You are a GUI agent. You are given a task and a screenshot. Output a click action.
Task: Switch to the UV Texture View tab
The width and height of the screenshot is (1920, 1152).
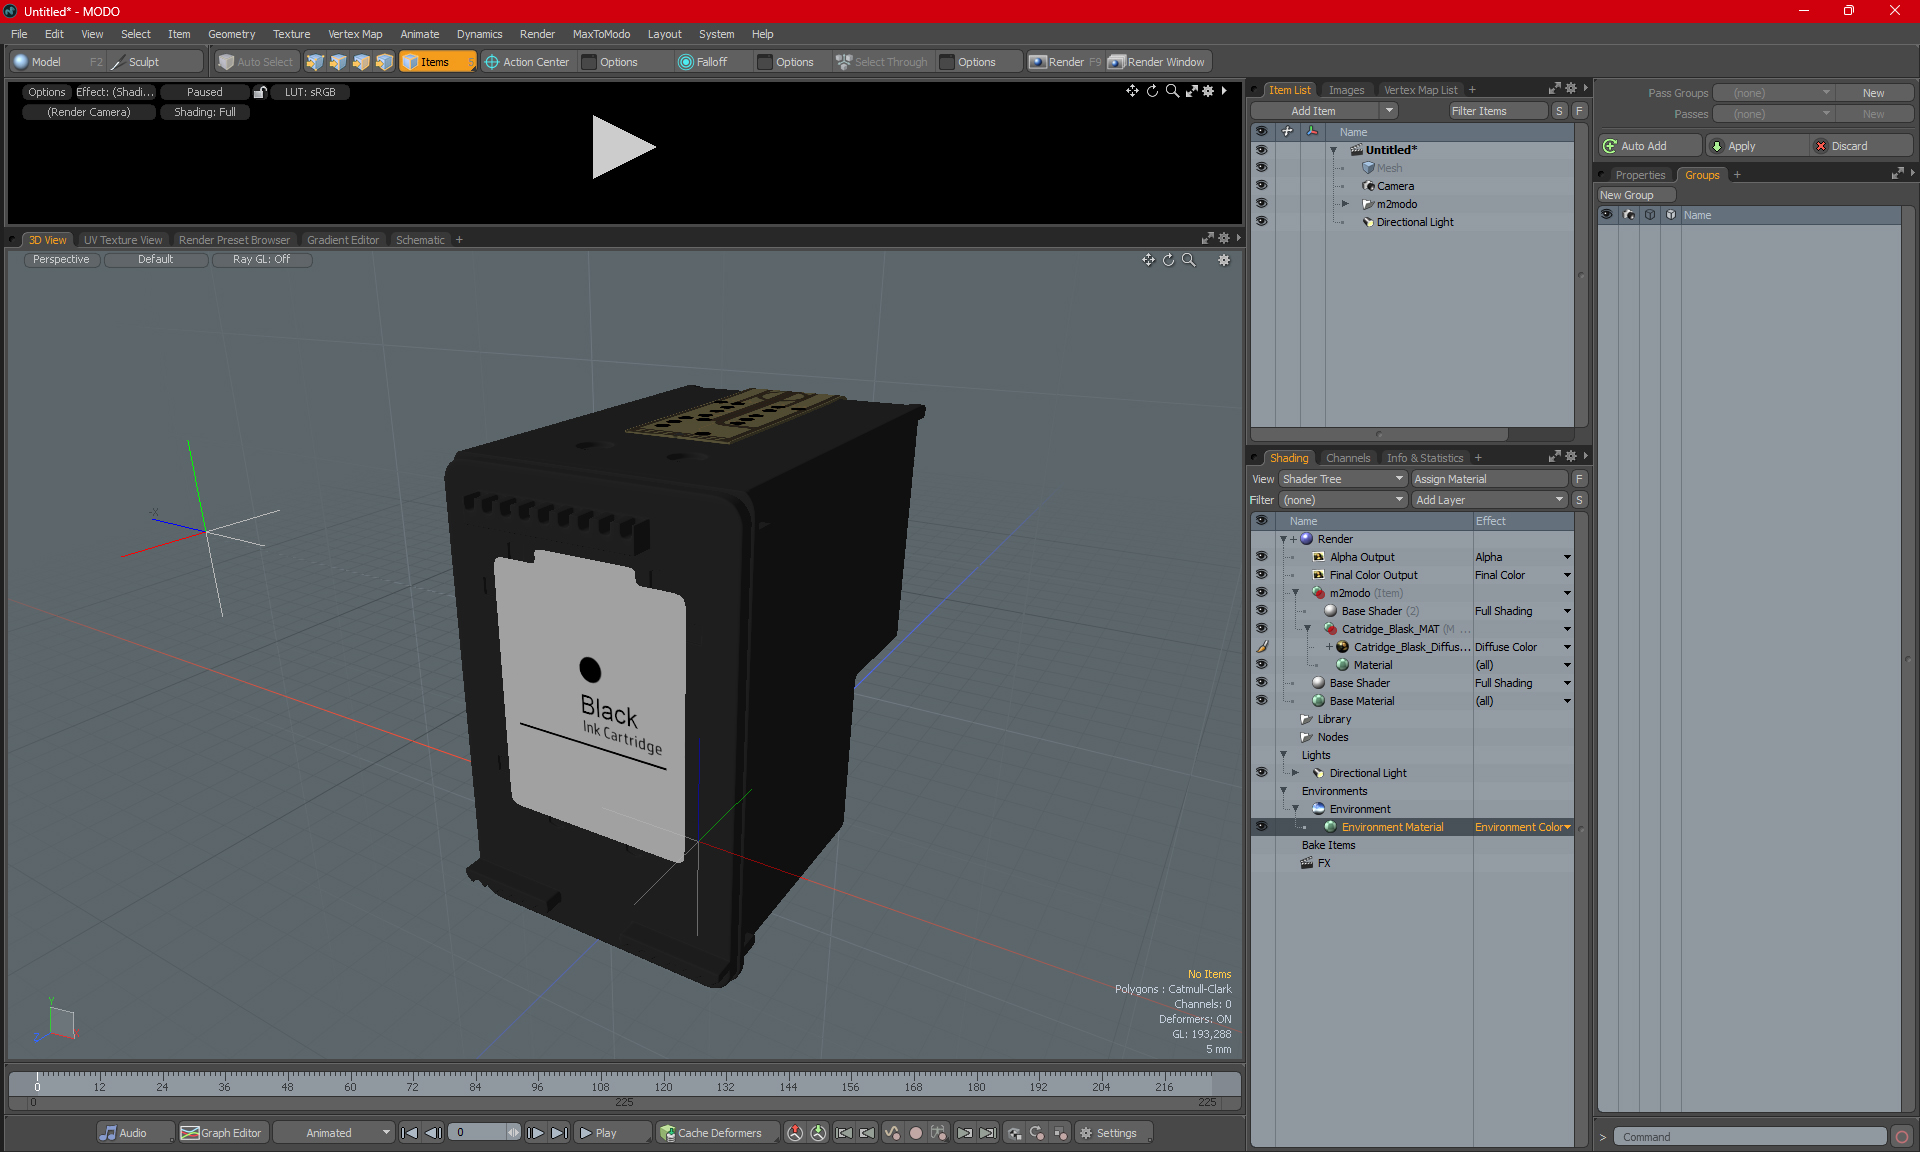pyautogui.click(x=123, y=240)
